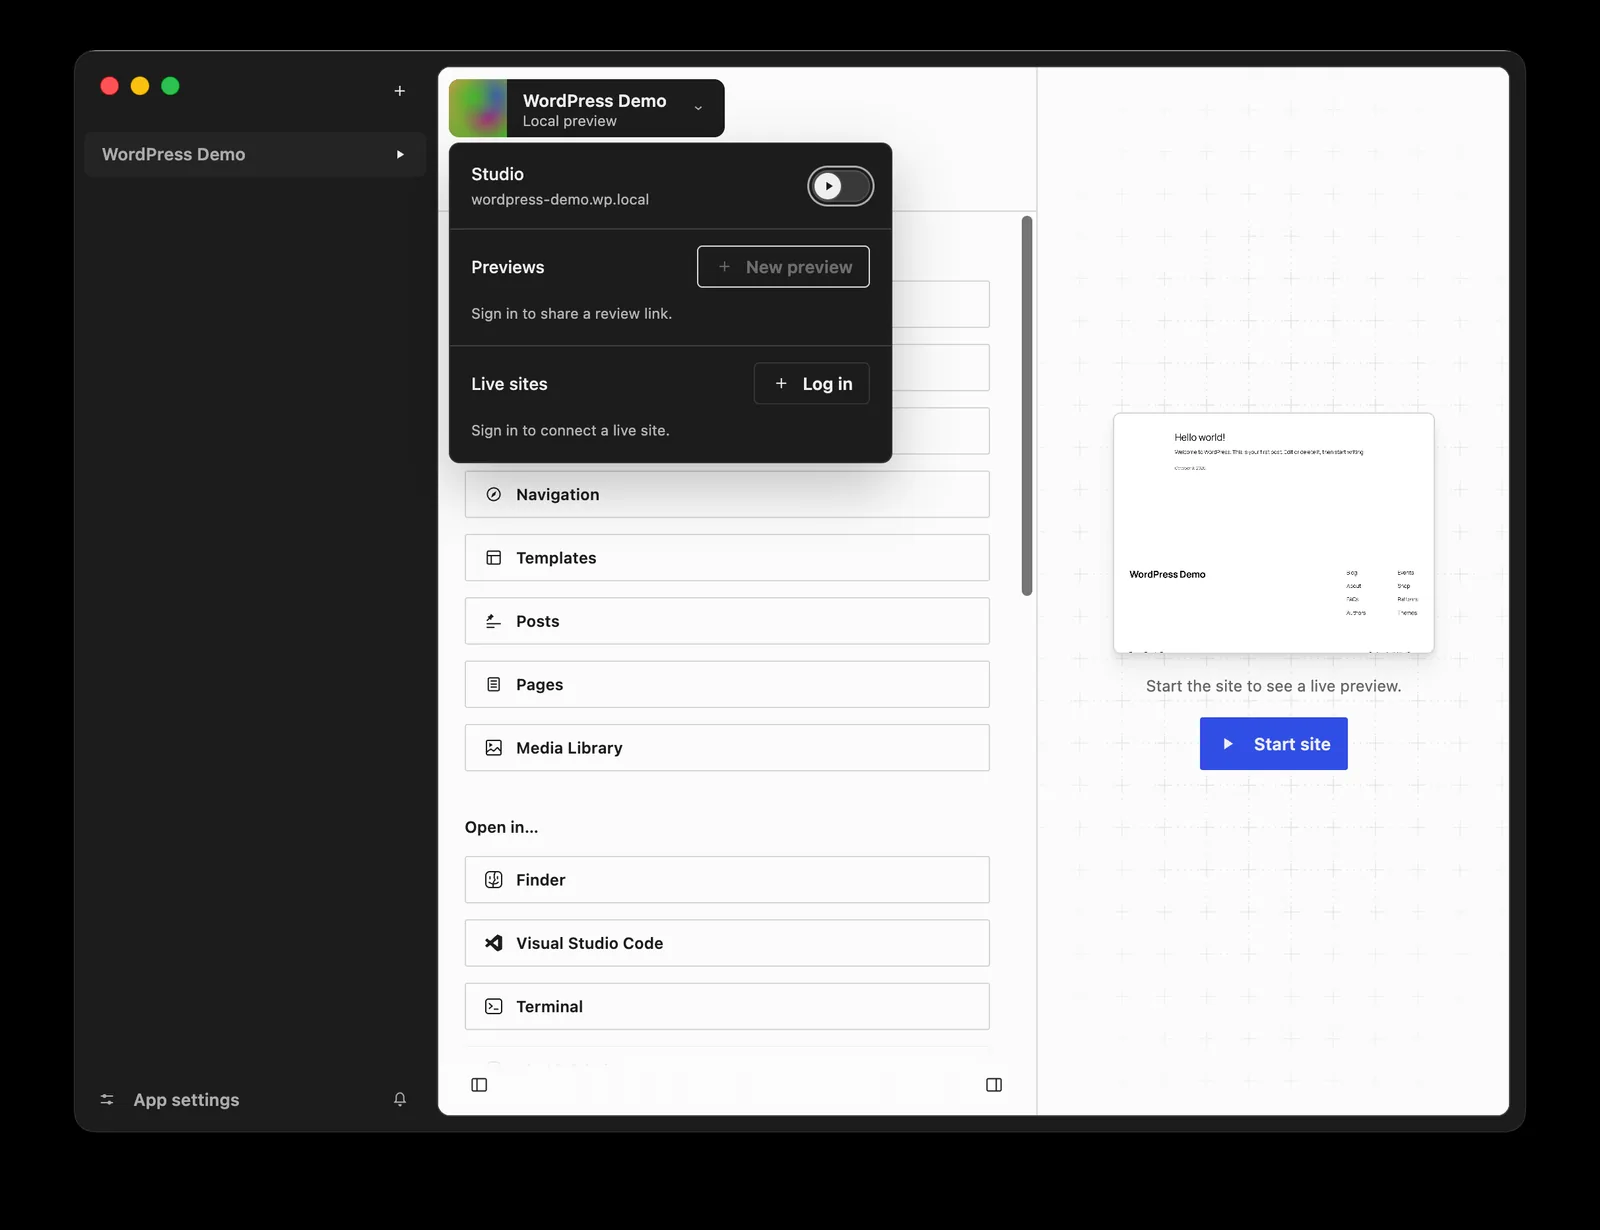
Task: Open the Posts icon
Action: 494,621
